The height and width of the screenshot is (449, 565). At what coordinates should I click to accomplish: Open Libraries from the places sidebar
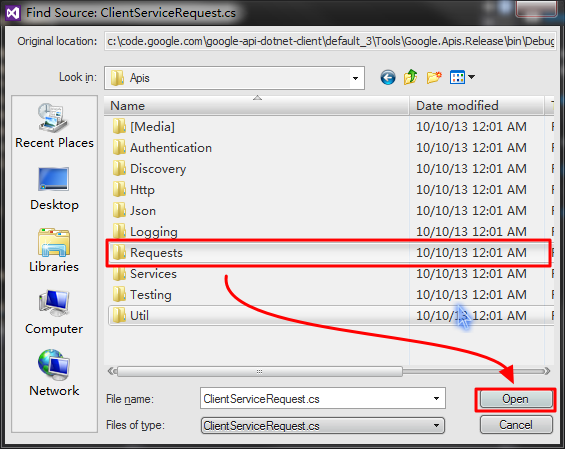(x=54, y=250)
